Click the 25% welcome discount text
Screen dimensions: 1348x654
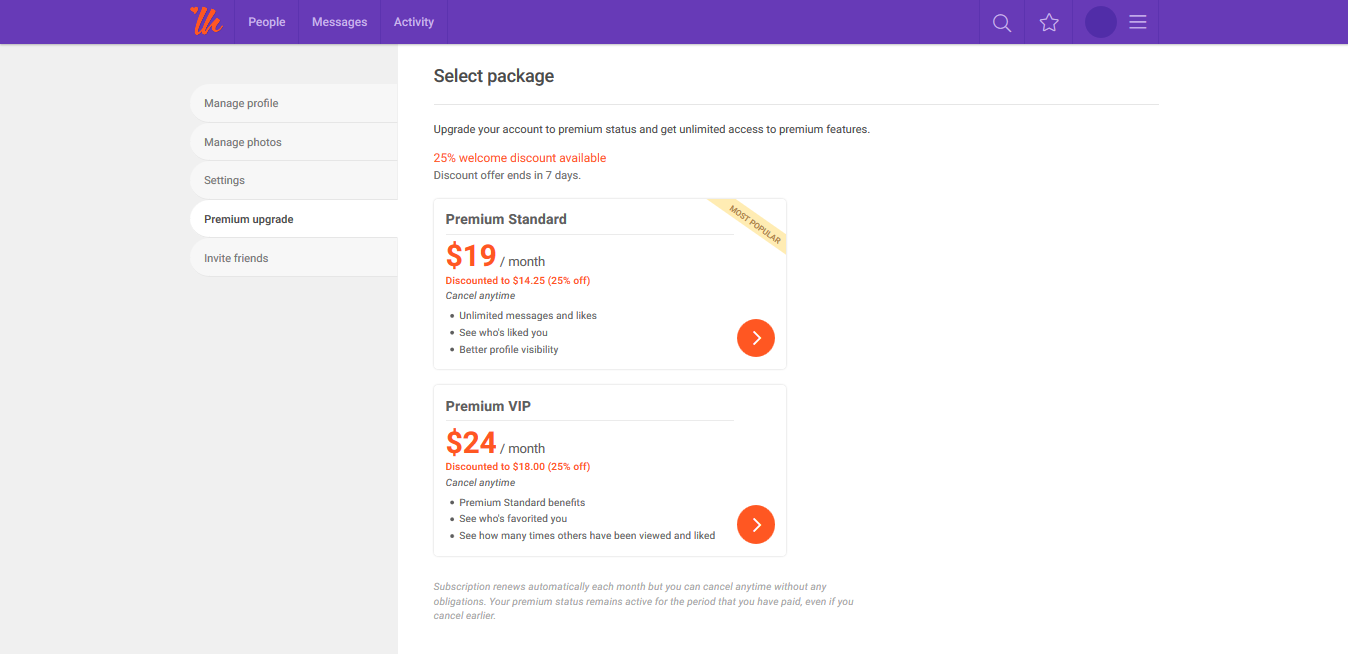click(x=519, y=158)
